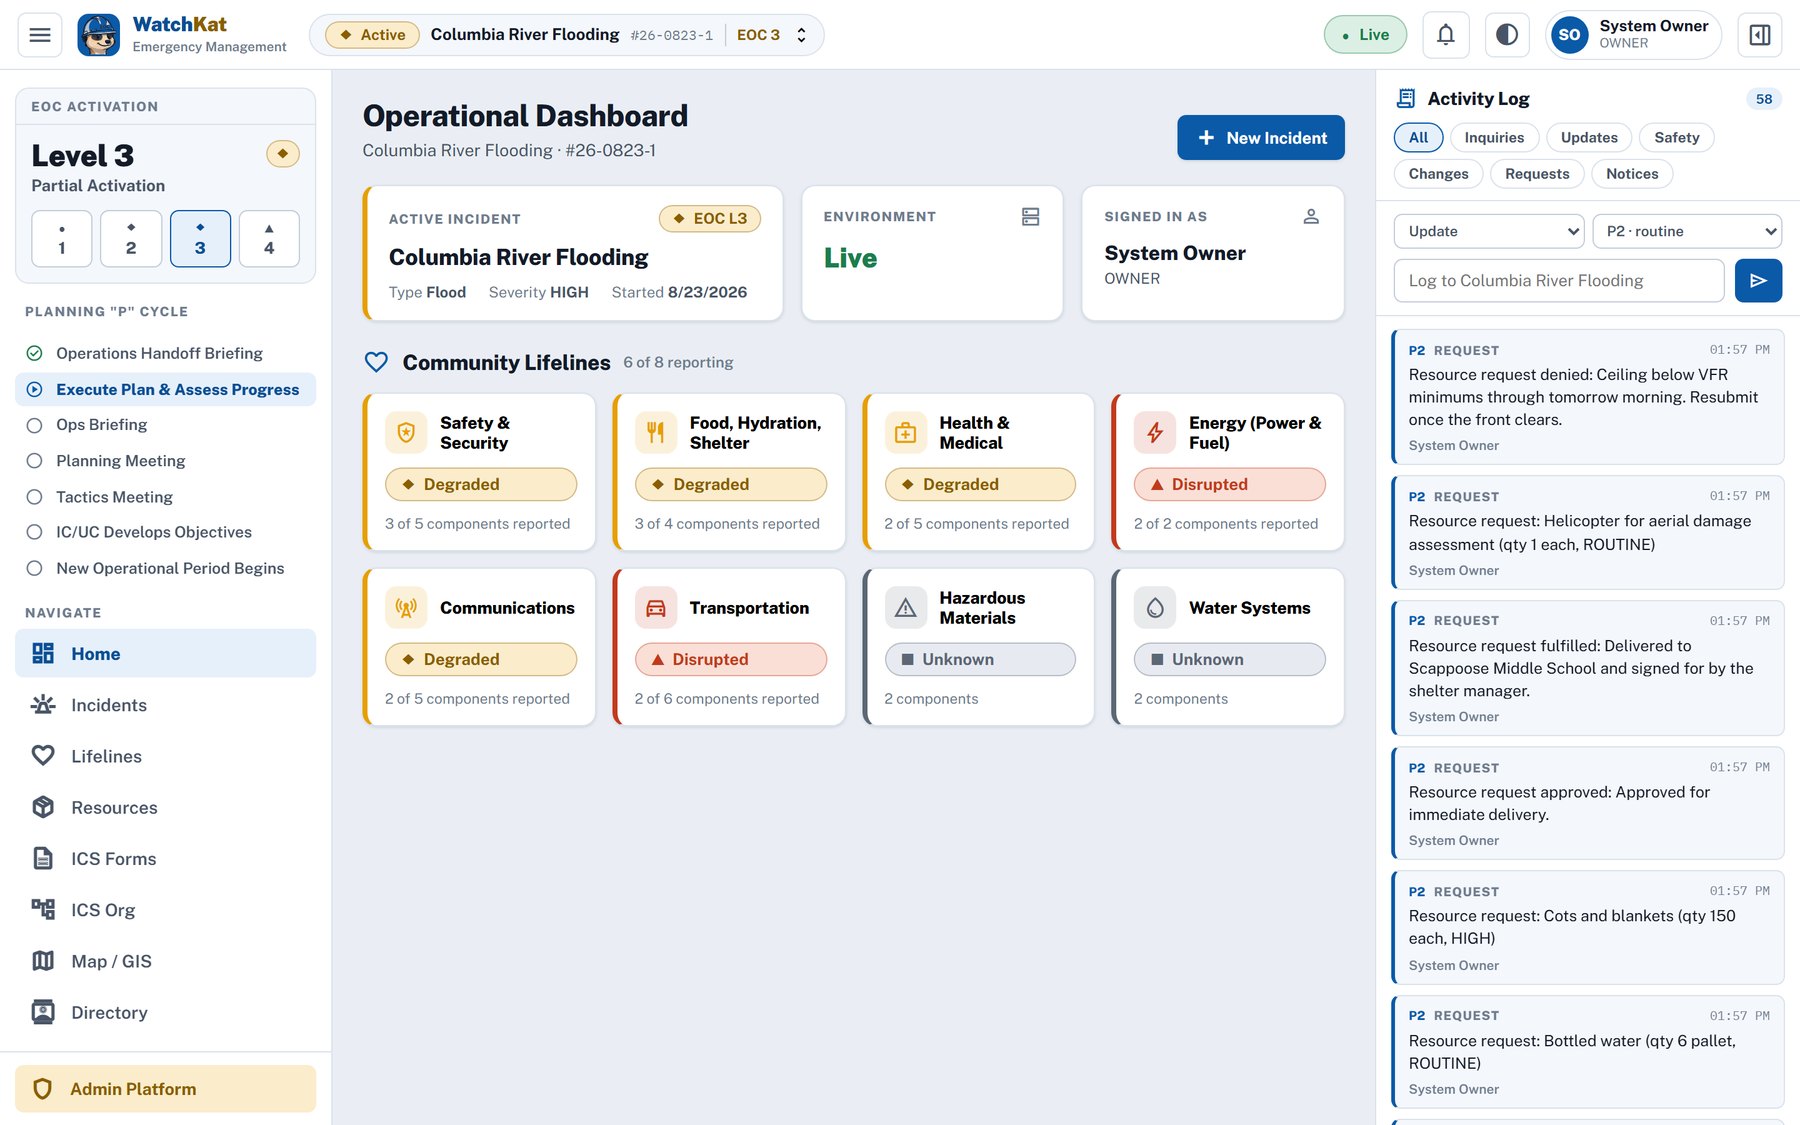Filter activity log by Safety
Screen dimensions: 1800x1125
1676,138
